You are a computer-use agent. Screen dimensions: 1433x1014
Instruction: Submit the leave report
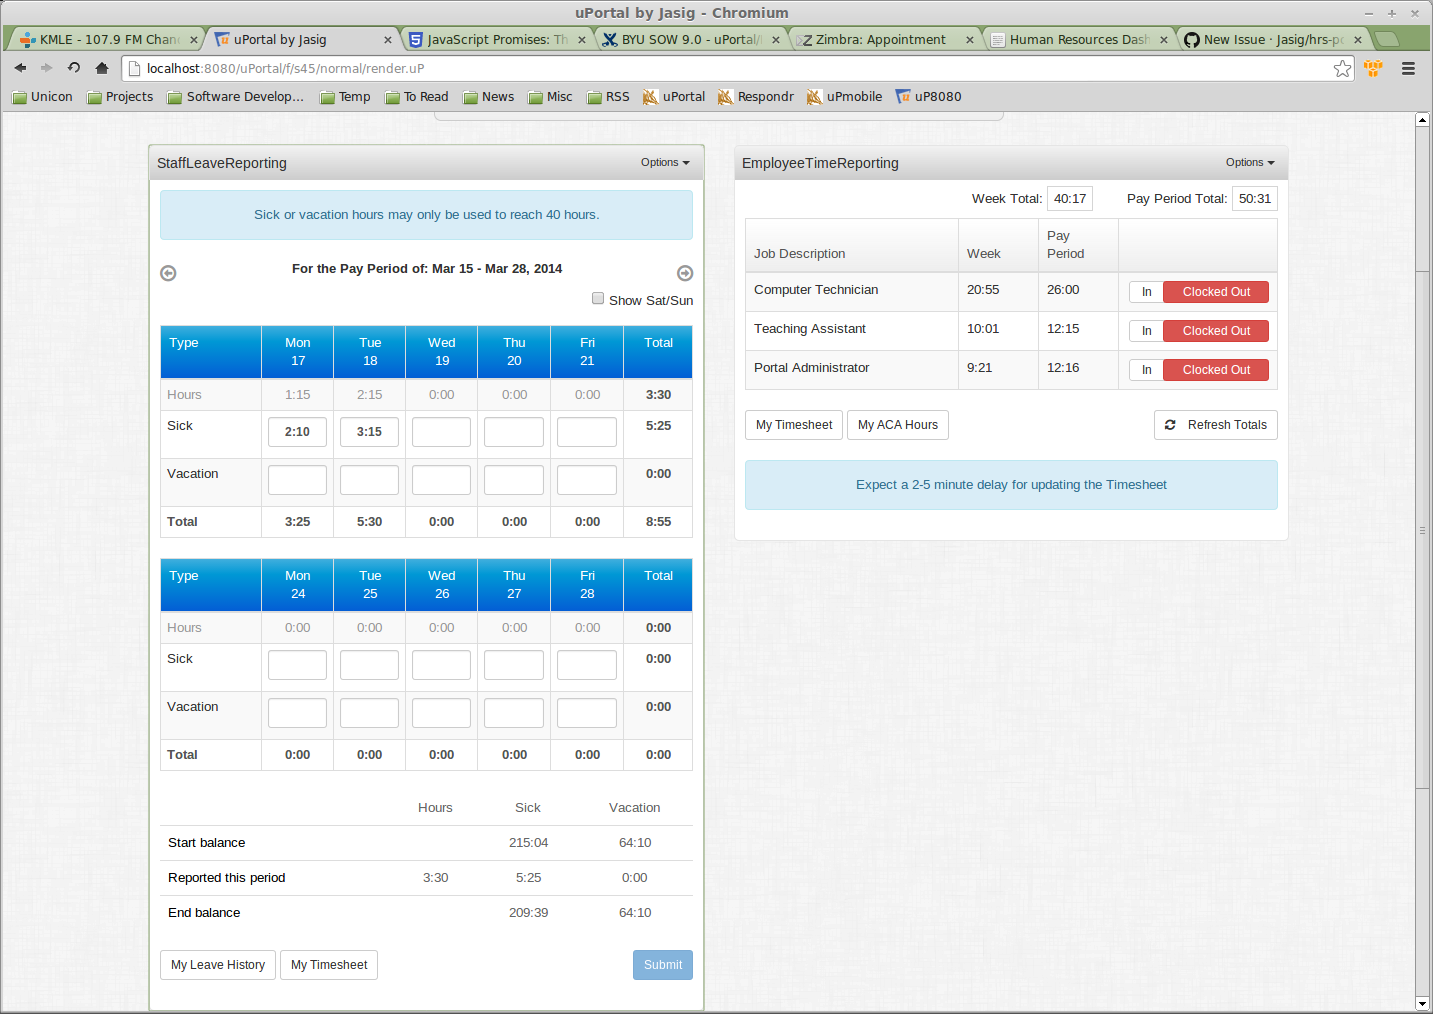[663, 965]
